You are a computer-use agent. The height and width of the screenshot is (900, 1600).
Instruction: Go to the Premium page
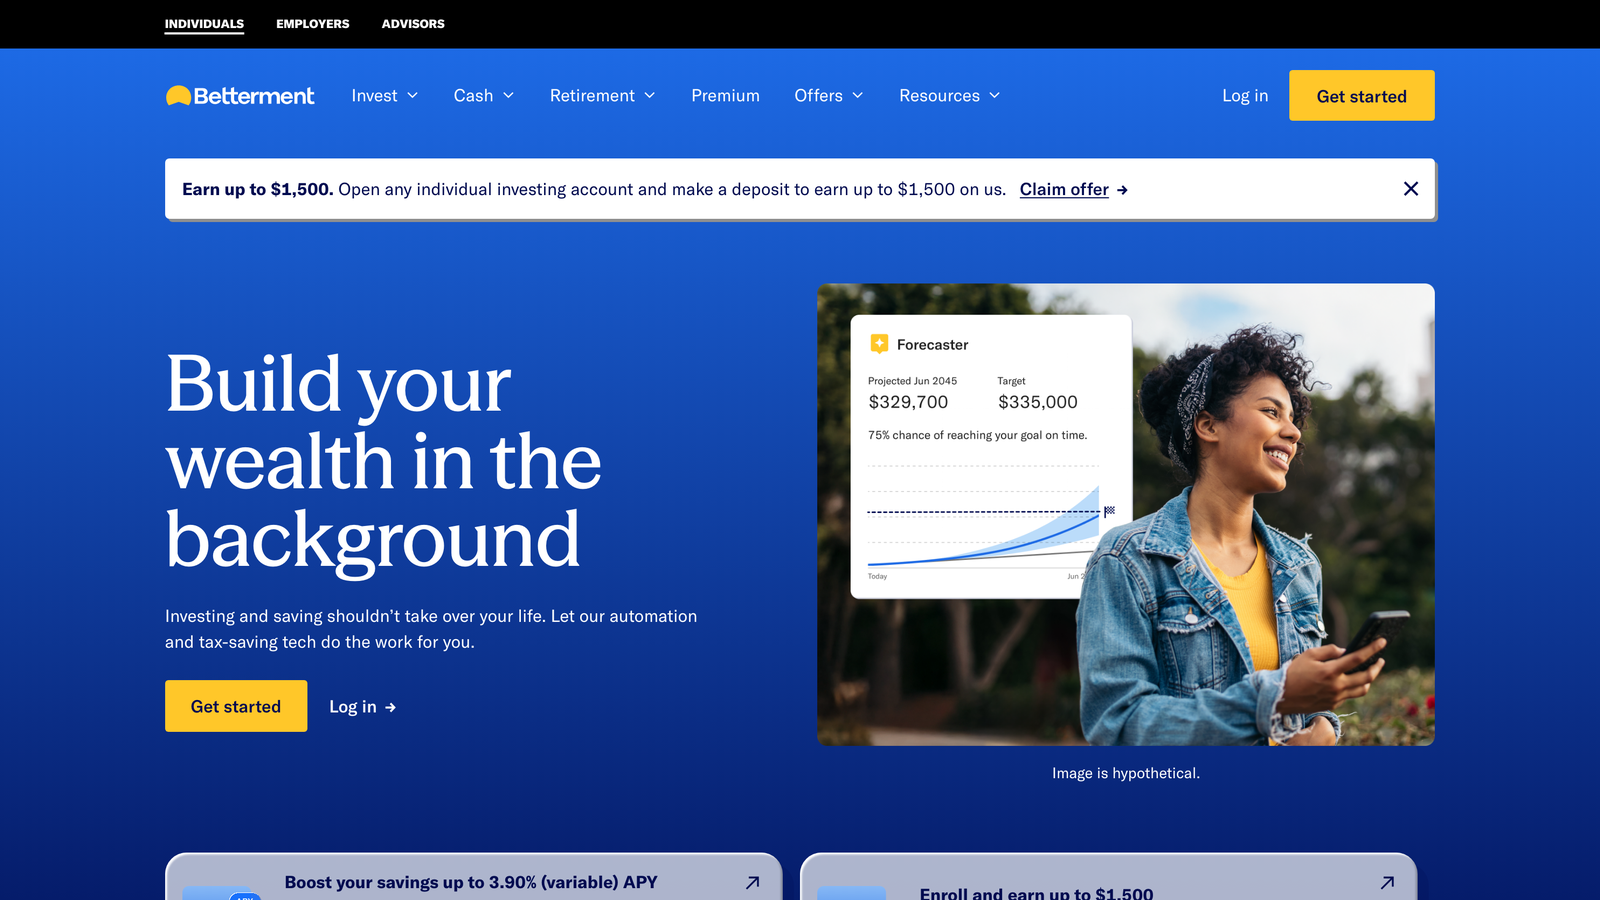tap(725, 96)
